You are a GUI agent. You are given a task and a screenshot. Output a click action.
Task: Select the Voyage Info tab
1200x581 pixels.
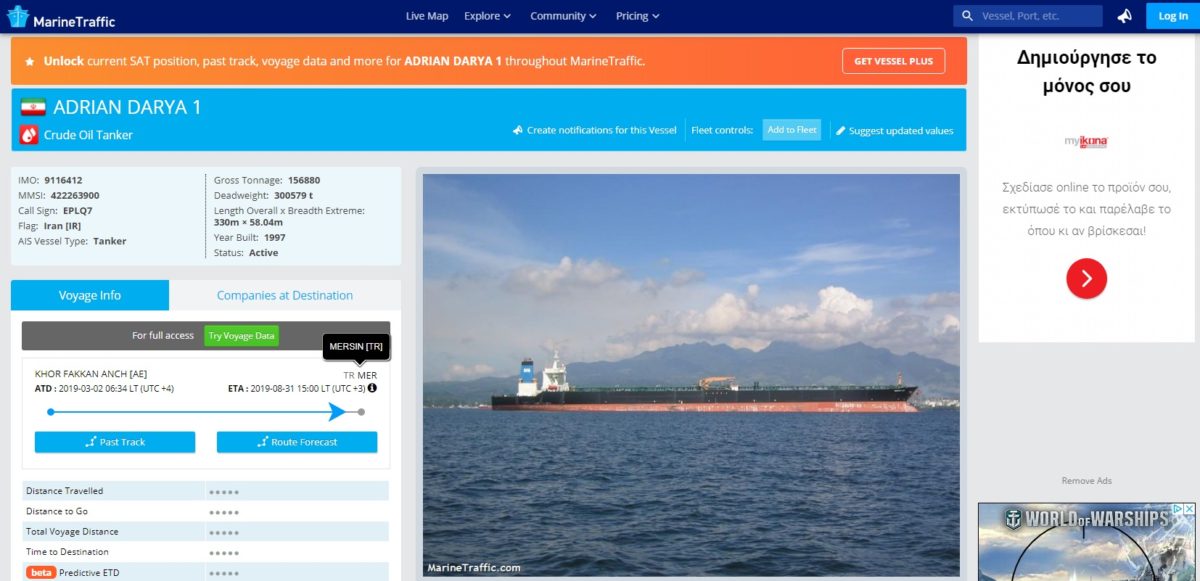[90, 295]
